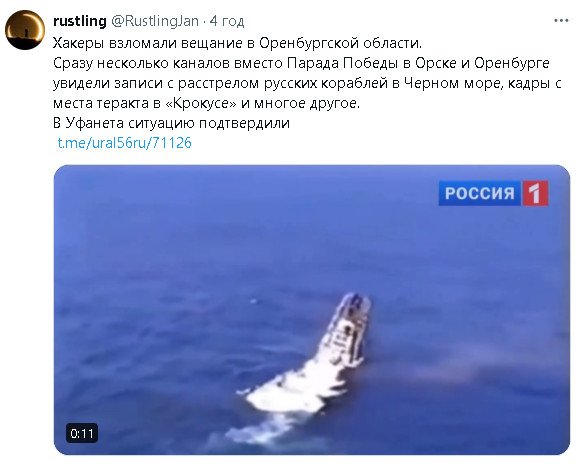Open the @RustlingJan handle link
Image resolution: width=579 pixels, height=464 pixels.
[155, 21]
